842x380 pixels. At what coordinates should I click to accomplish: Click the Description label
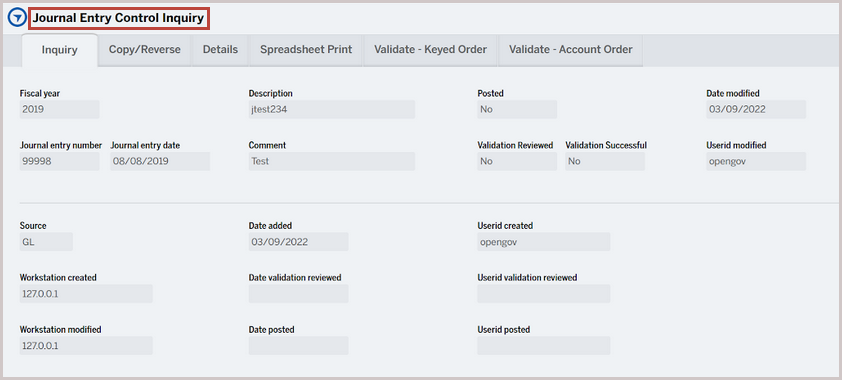[271, 93]
